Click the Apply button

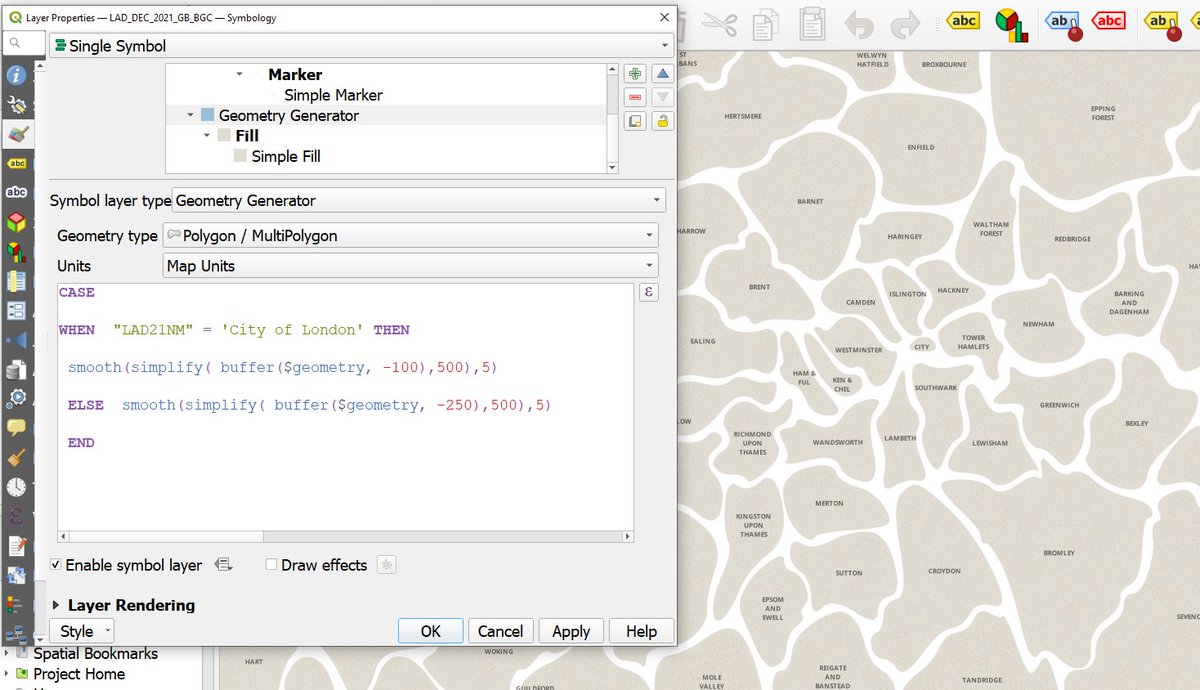coord(570,631)
